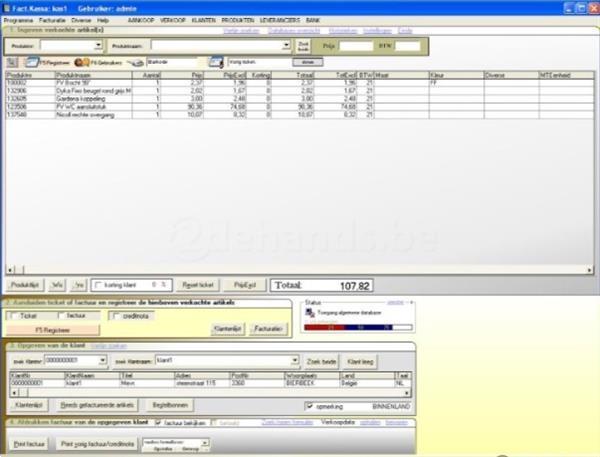Image resolution: width=600 pixels, height=457 pixels.
Task: Click the Einde link at top
Action: pos(405,31)
